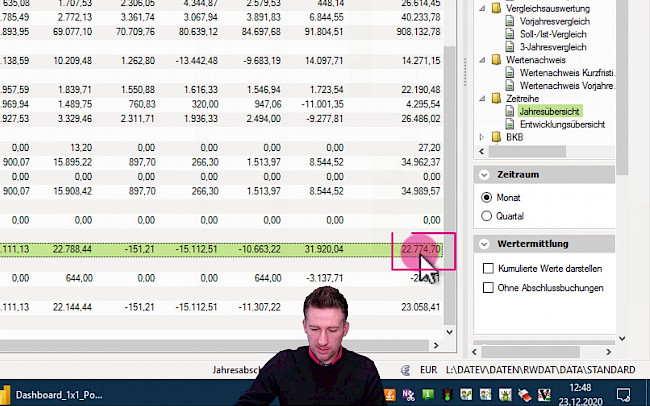Image resolution: width=650 pixels, height=406 pixels.
Task: Collapse the Vergleichsauswertung tree node triangle
Action: [482, 9]
